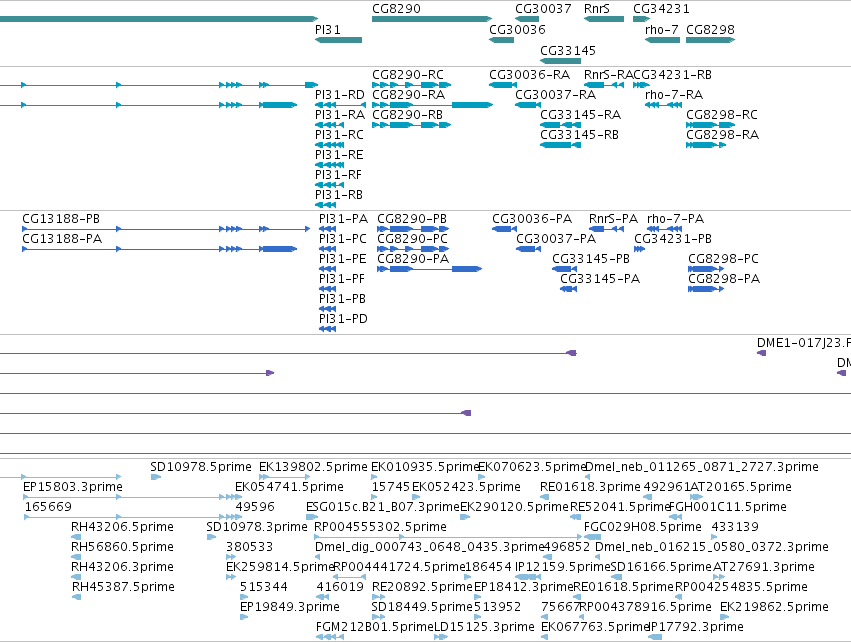Select the CG8290 gene bar

coord(431,19)
